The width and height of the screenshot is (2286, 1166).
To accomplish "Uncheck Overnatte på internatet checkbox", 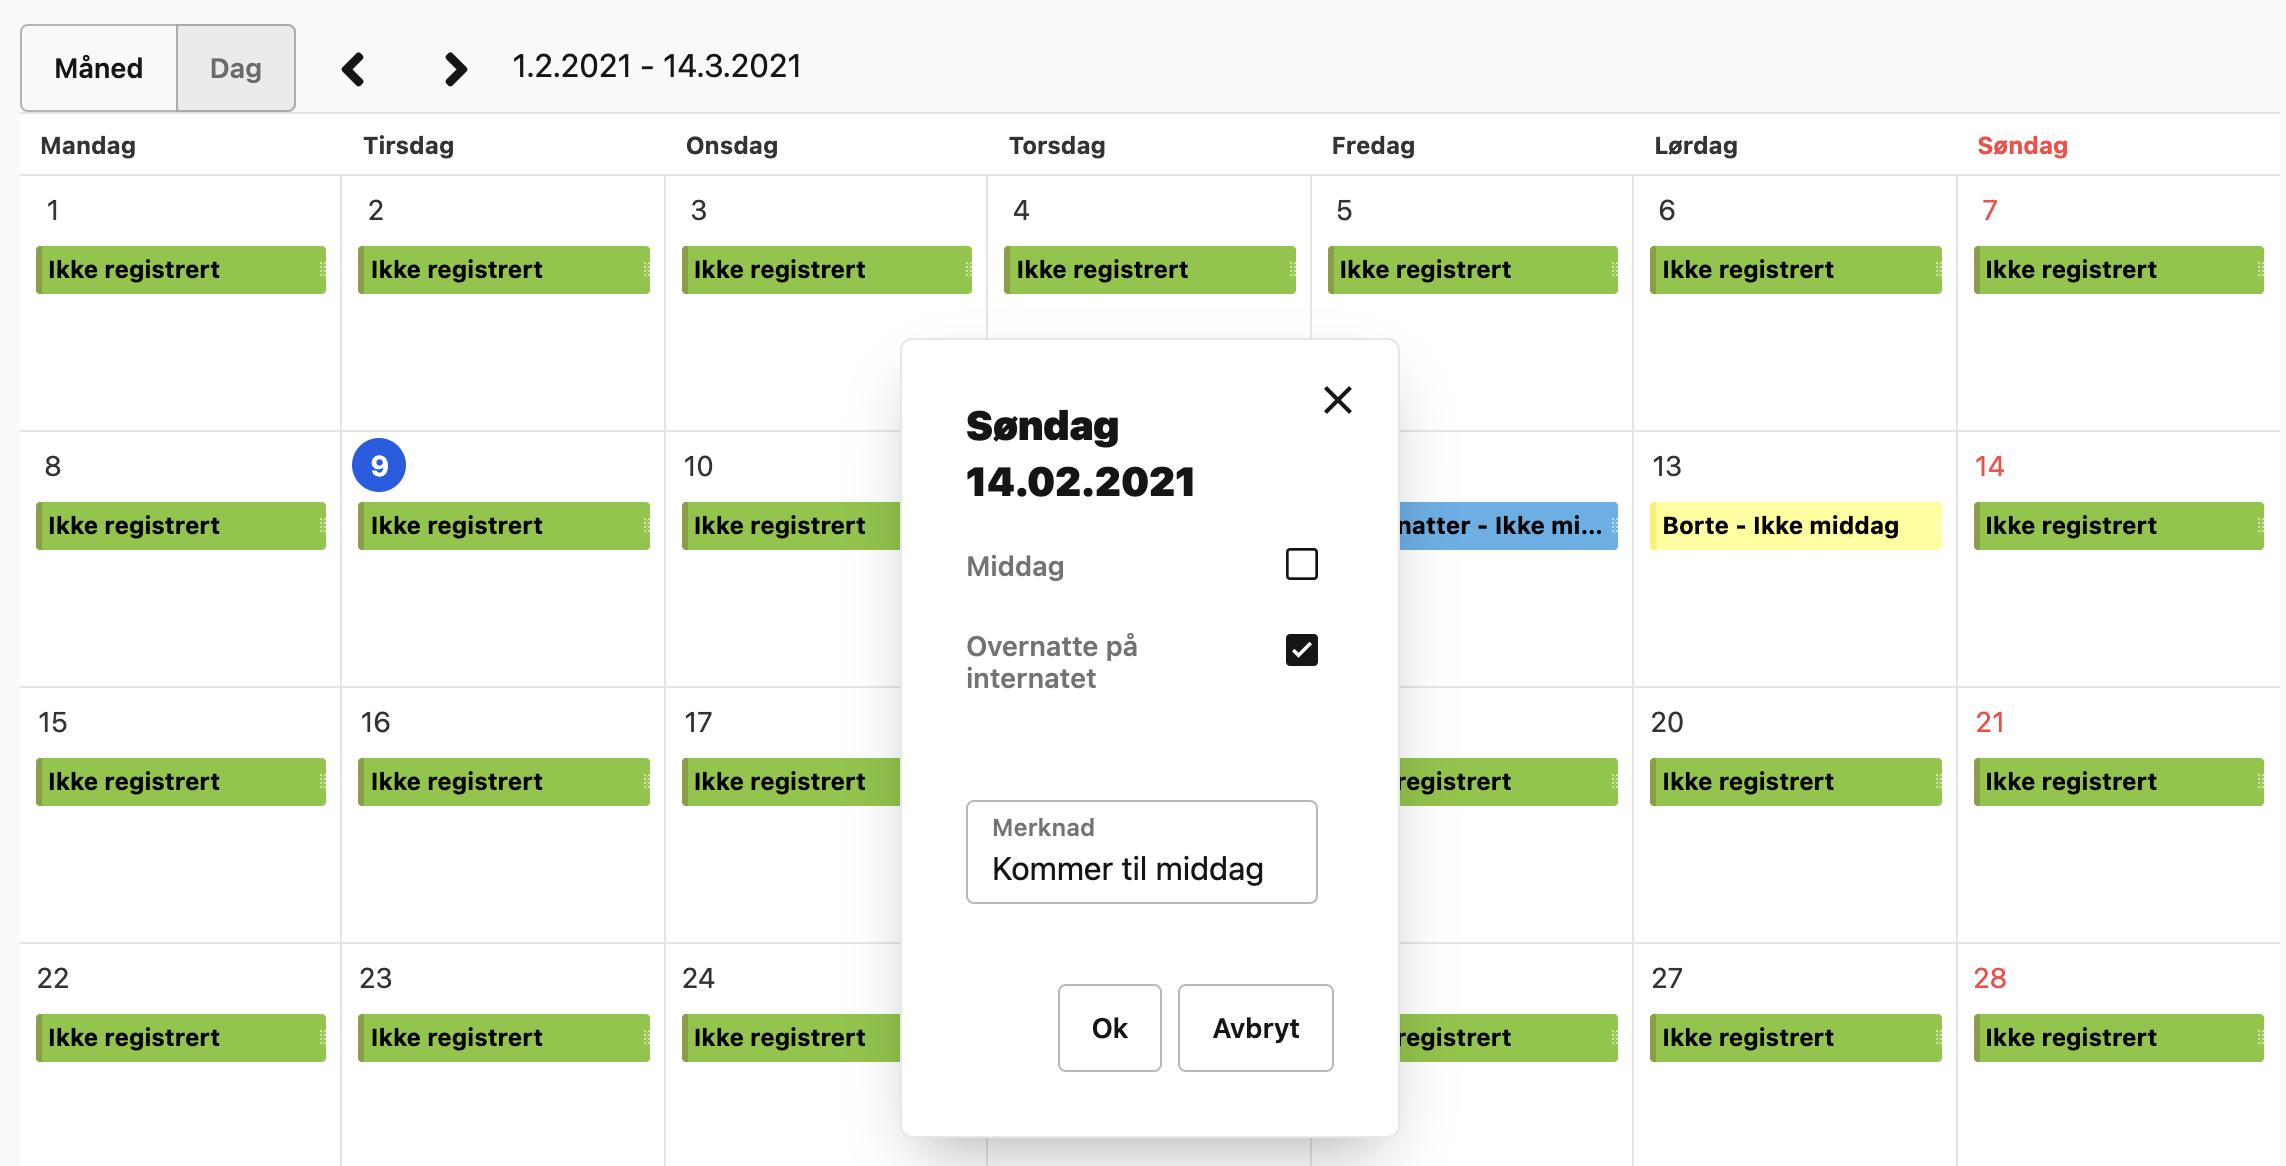I will coord(1301,650).
